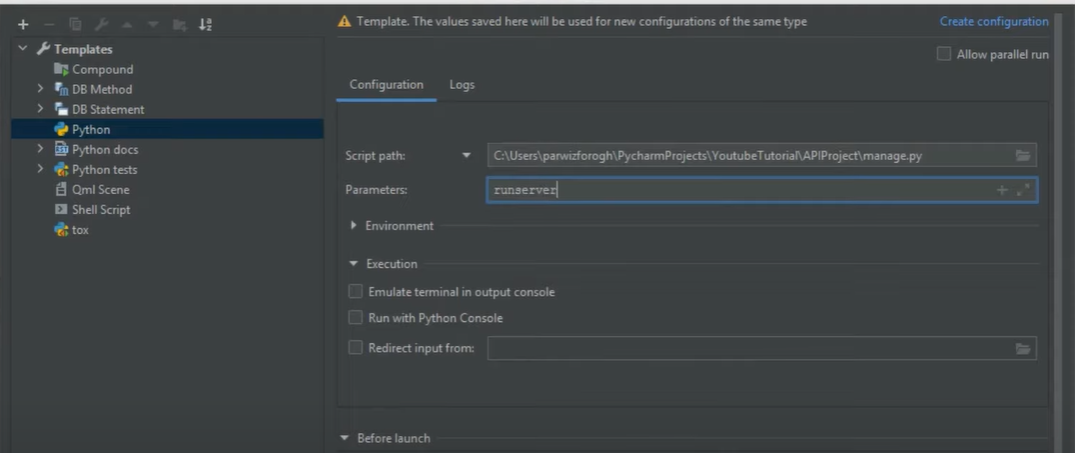Click the tox template icon

[x=61, y=230]
